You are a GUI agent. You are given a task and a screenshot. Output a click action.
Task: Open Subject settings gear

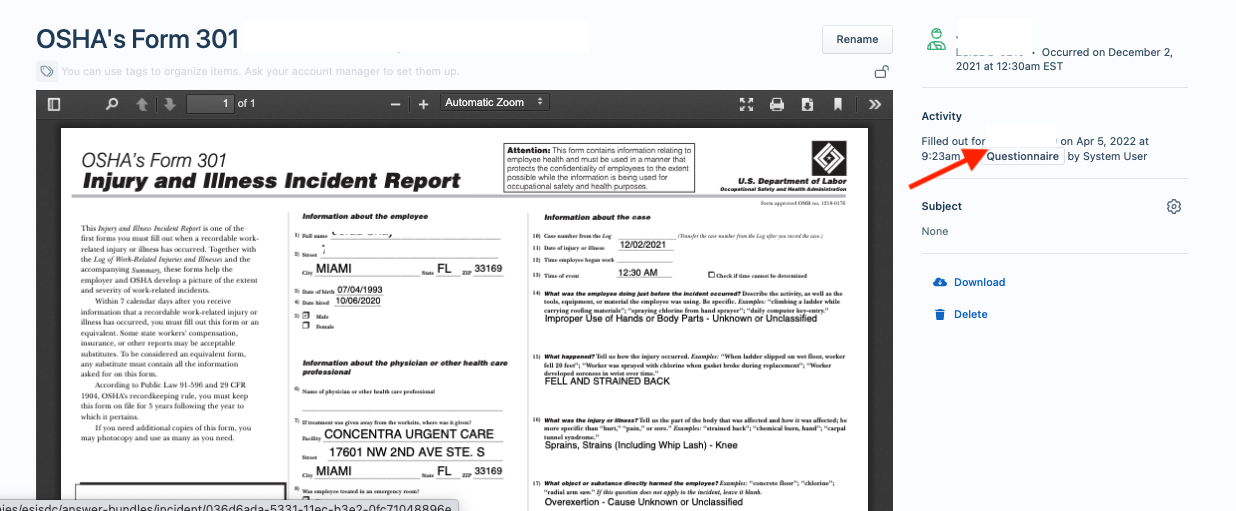pos(1174,206)
